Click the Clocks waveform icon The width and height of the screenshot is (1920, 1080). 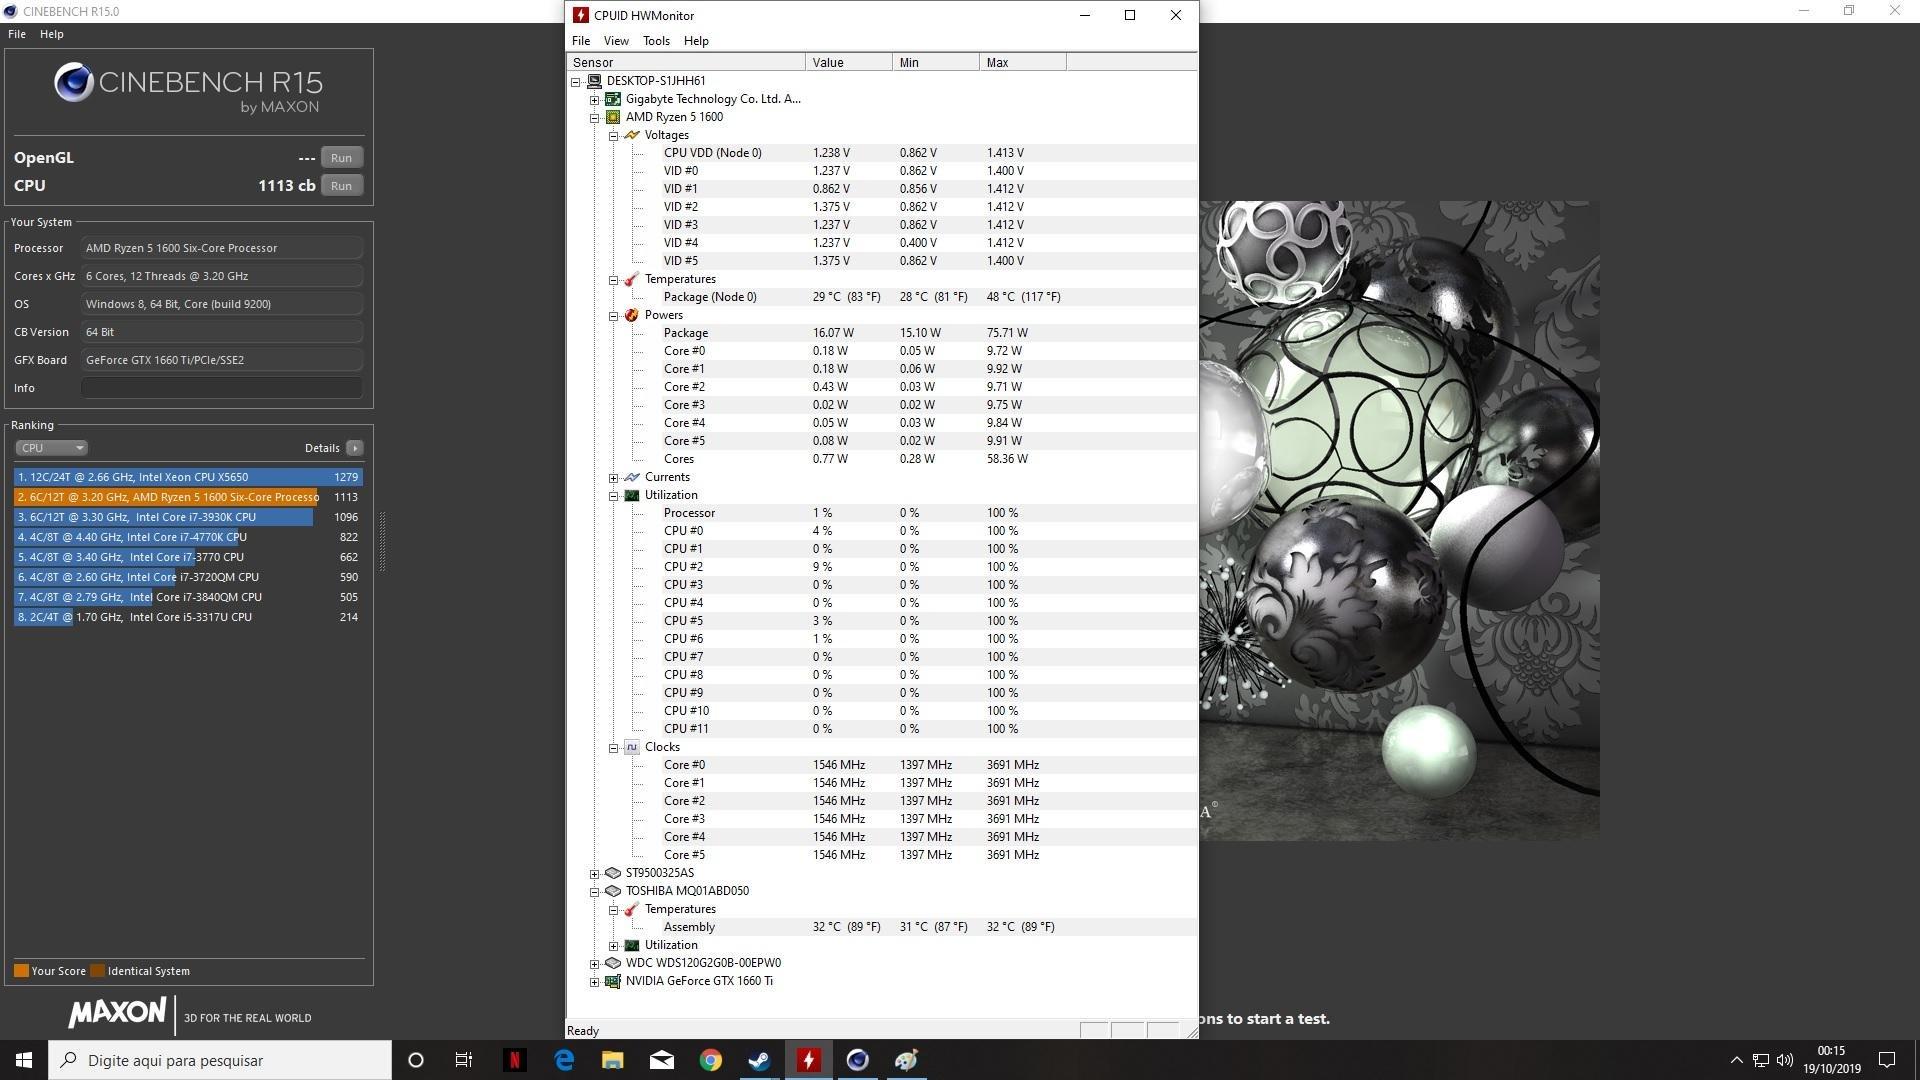632,747
